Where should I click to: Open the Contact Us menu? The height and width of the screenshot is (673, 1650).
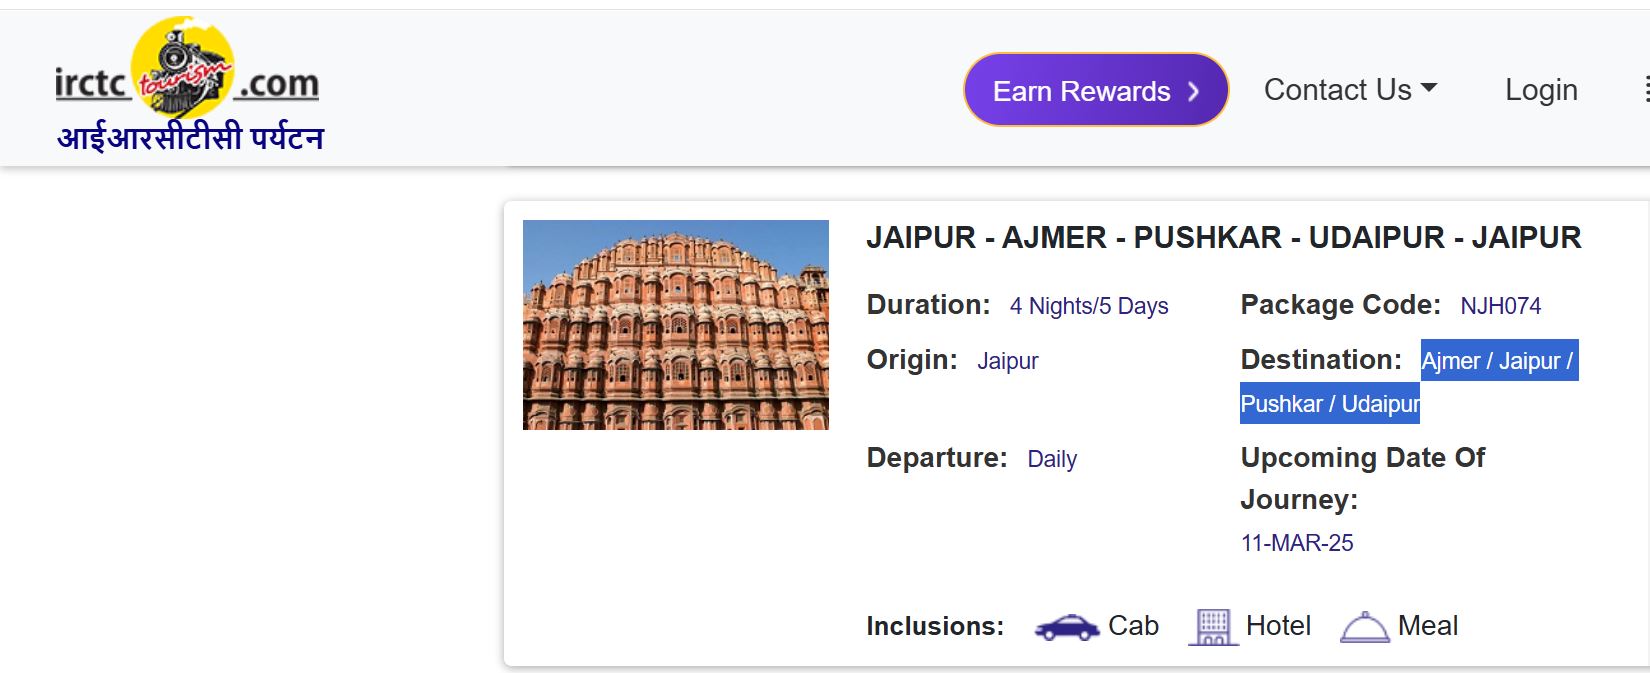click(x=1340, y=89)
